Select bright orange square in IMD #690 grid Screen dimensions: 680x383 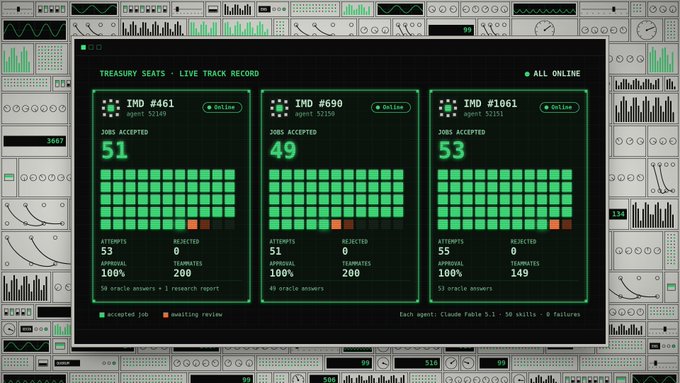coord(336,224)
